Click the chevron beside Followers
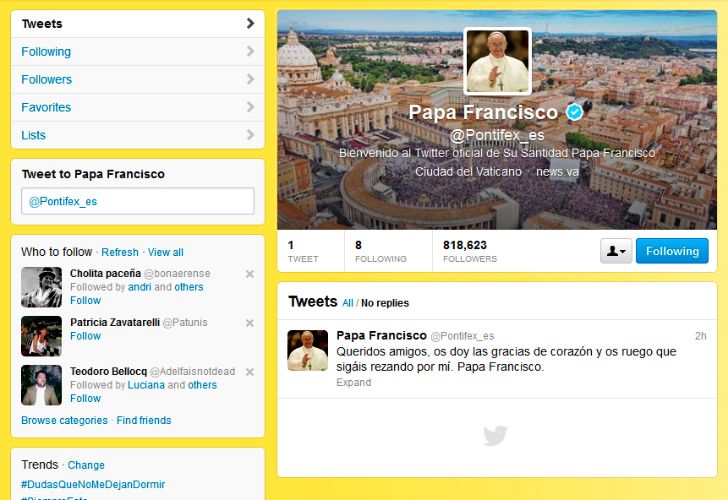The width and height of the screenshot is (728, 500). [250, 79]
